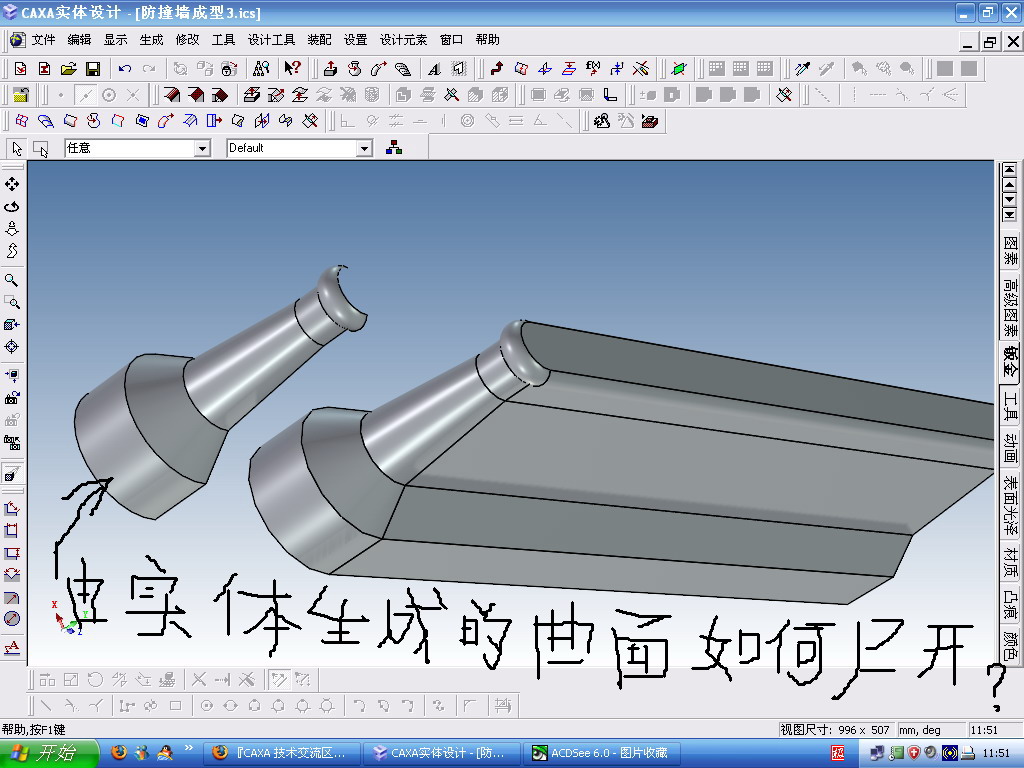Open the 设计工具 menu
Screen dimensions: 1024x768
coord(271,40)
